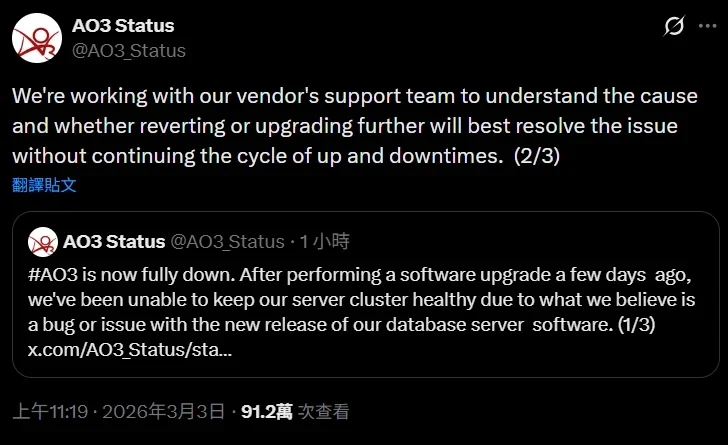Open the AO3 Status display name in header
The width and height of the screenshot is (728, 445).
point(122,25)
